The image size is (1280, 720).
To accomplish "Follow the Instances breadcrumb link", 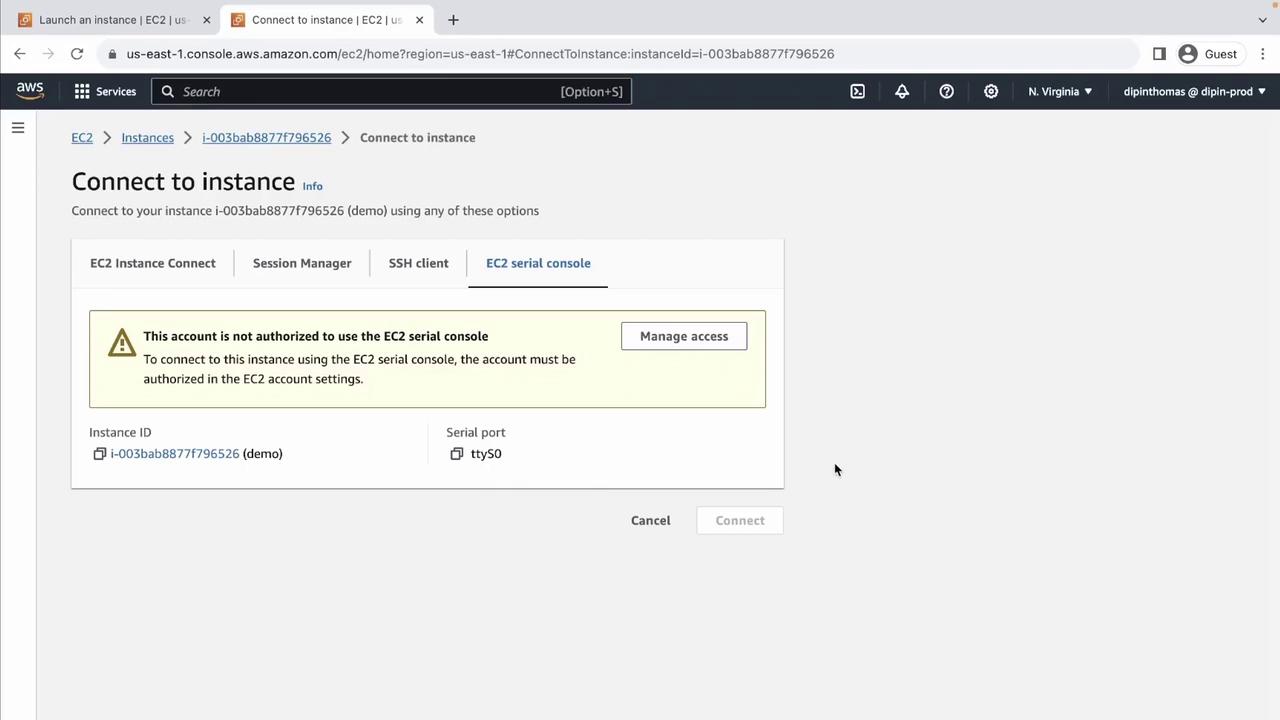I will [x=147, y=138].
